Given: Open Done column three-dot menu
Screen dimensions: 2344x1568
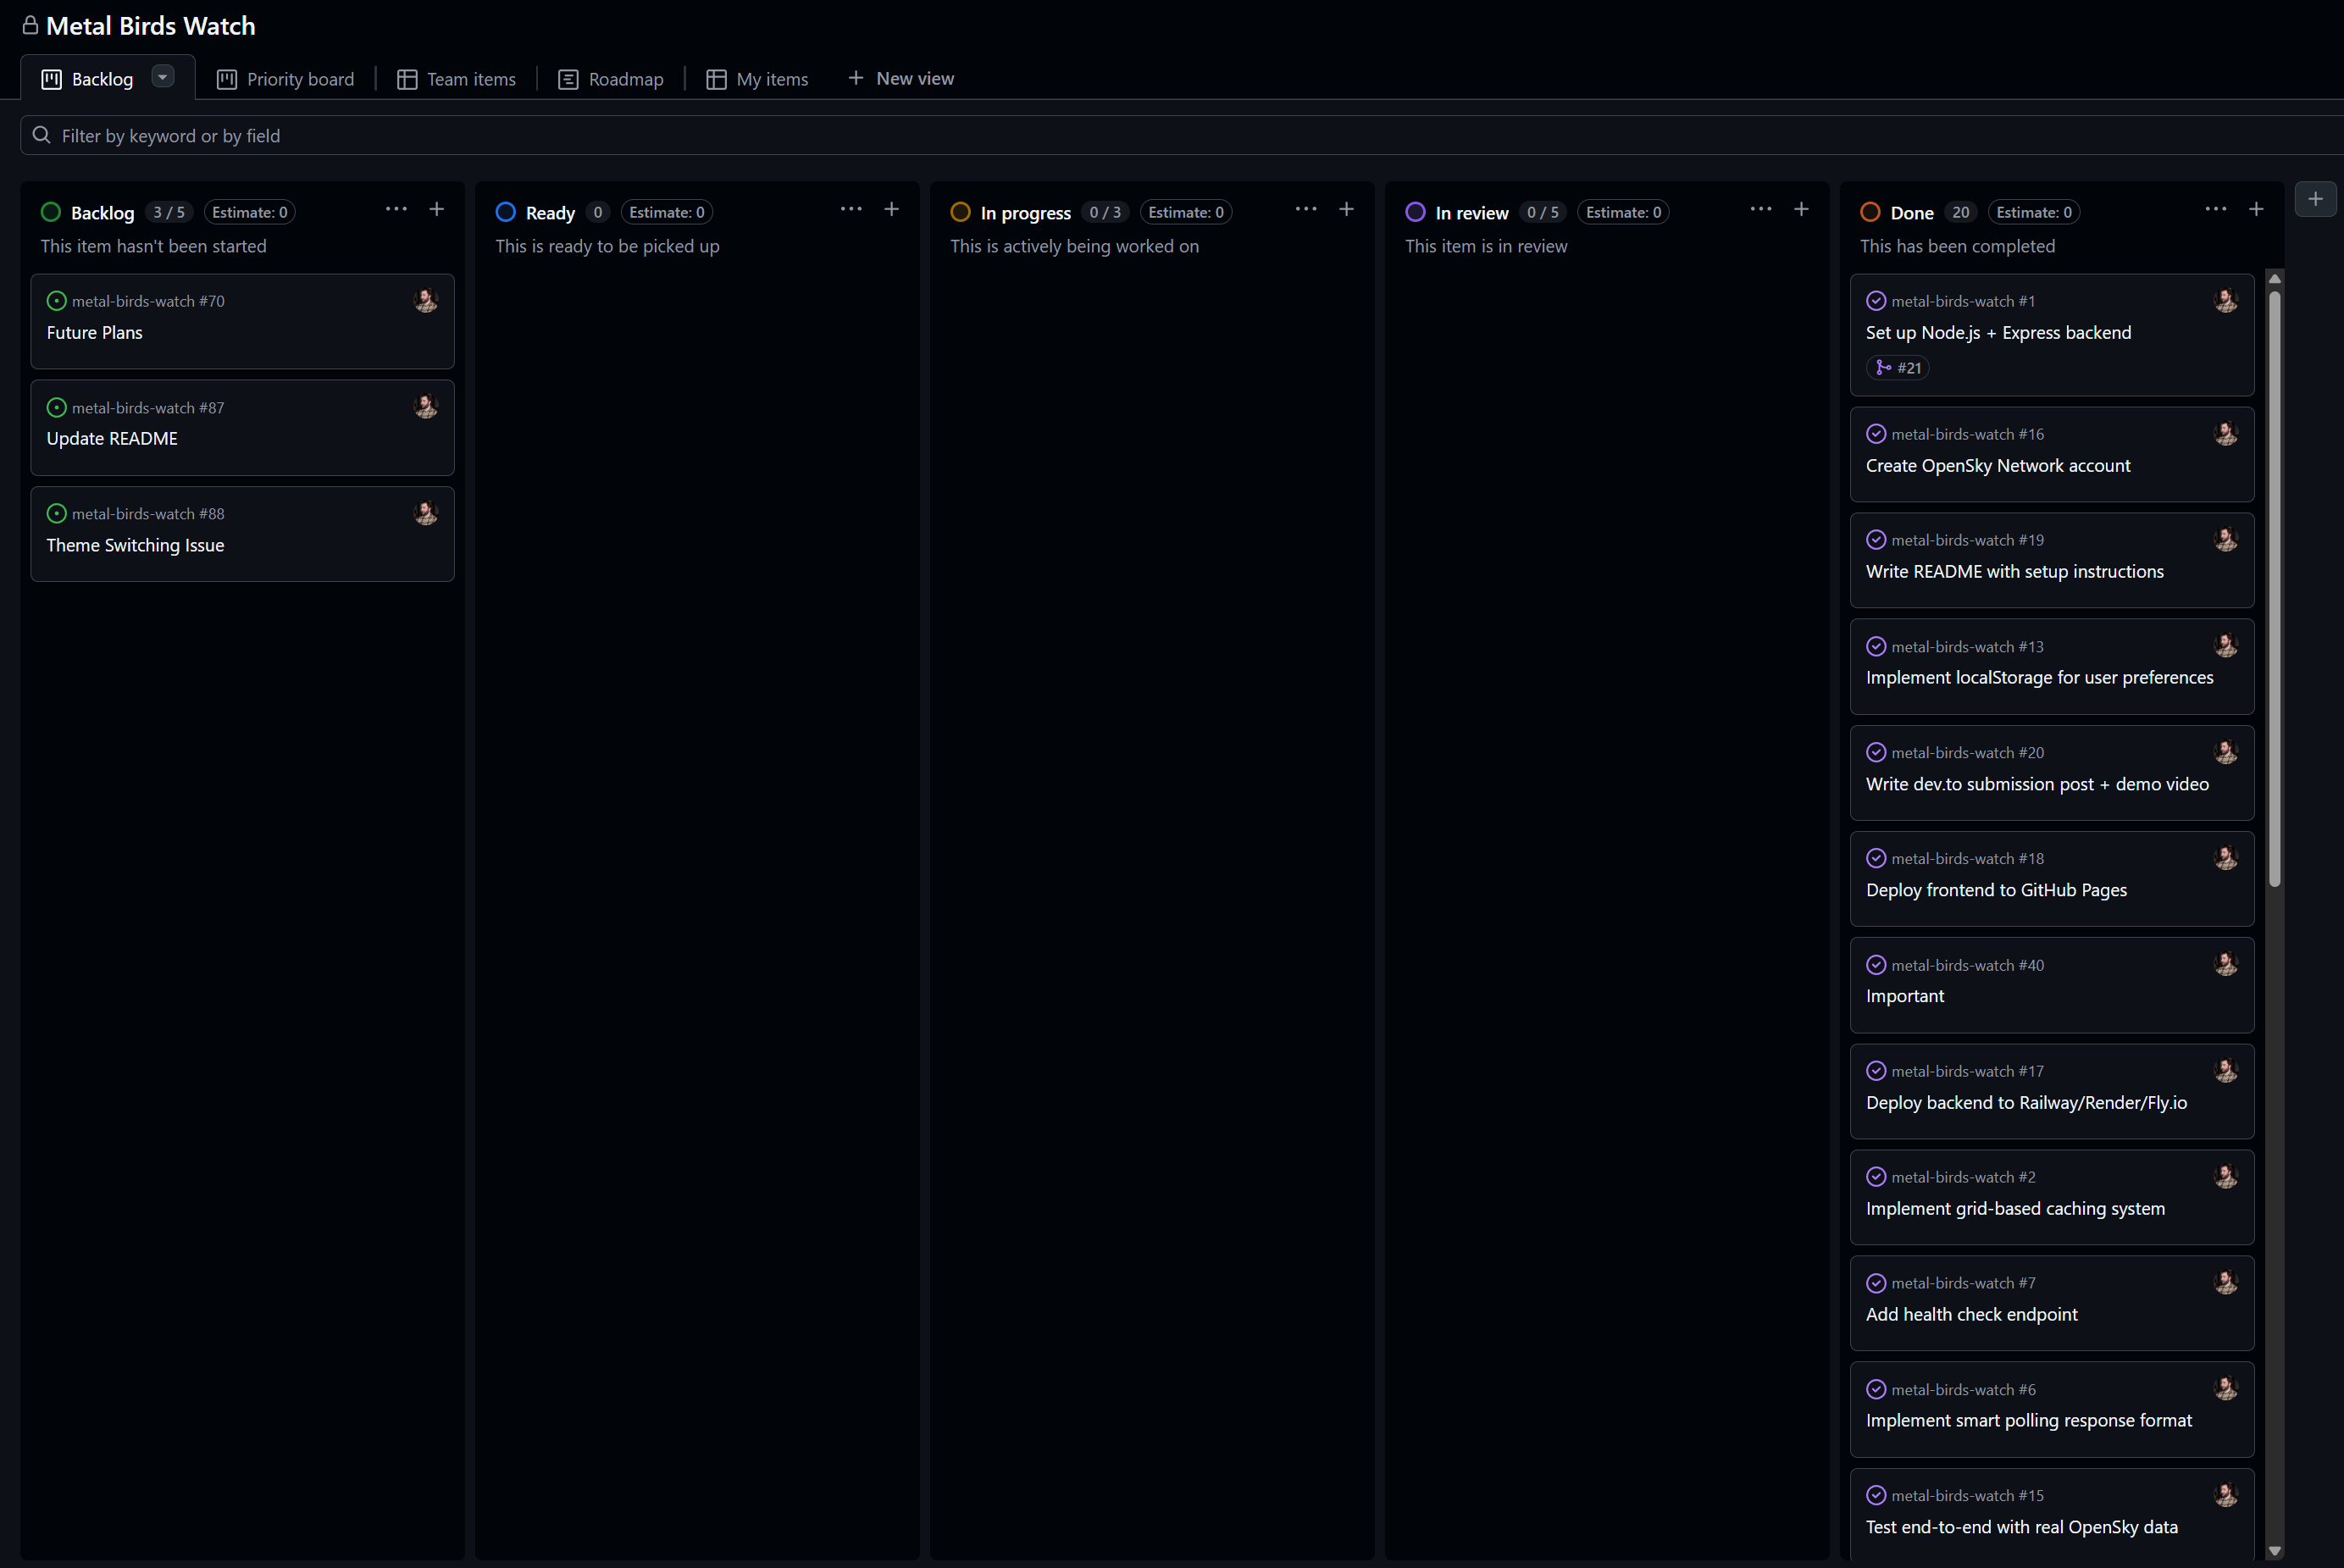Looking at the screenshot, I should point(2216,209).
